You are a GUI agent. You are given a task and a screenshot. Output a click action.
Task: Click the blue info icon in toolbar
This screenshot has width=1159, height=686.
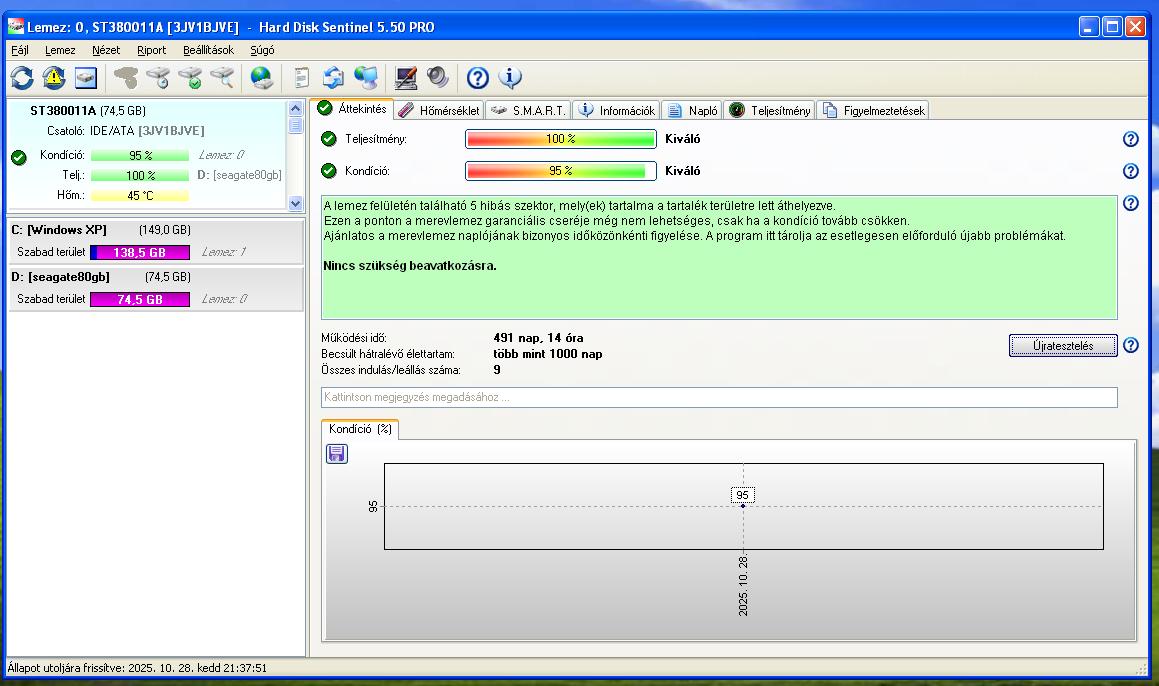(x=510, y=77)
